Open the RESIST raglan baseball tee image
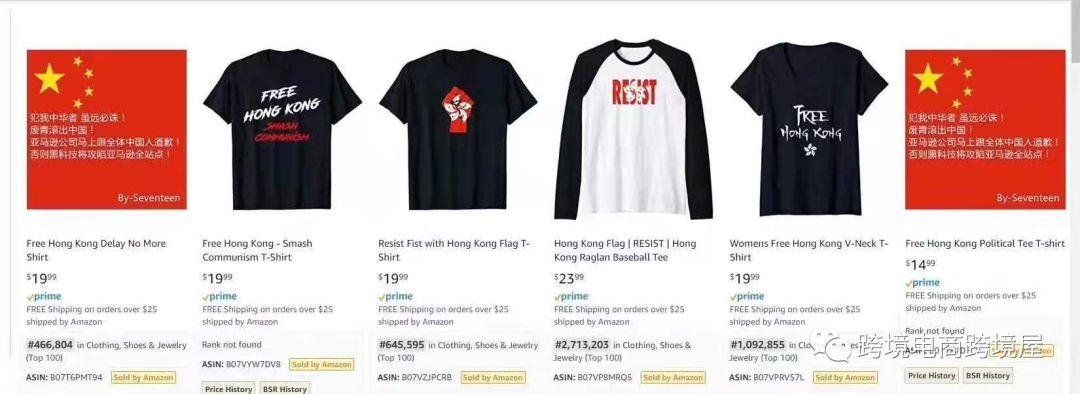The width and height of the screenshot is (1080, 394). [x=633, y=129]
